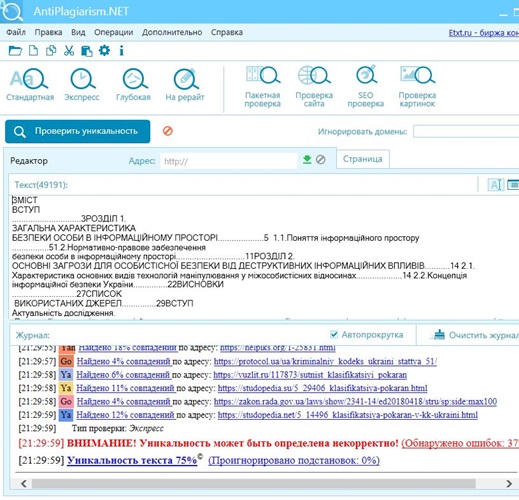This screenshot has height=500, width=519.
Task: Open the Операции menu
Action: click(x=114, y=32)
